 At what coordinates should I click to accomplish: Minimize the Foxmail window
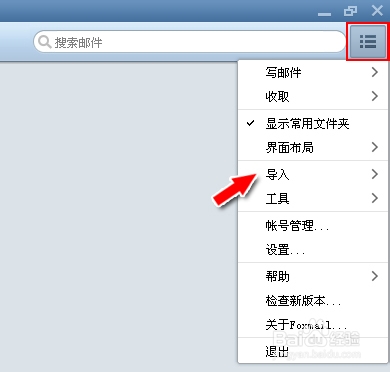[x=324, y=14]
